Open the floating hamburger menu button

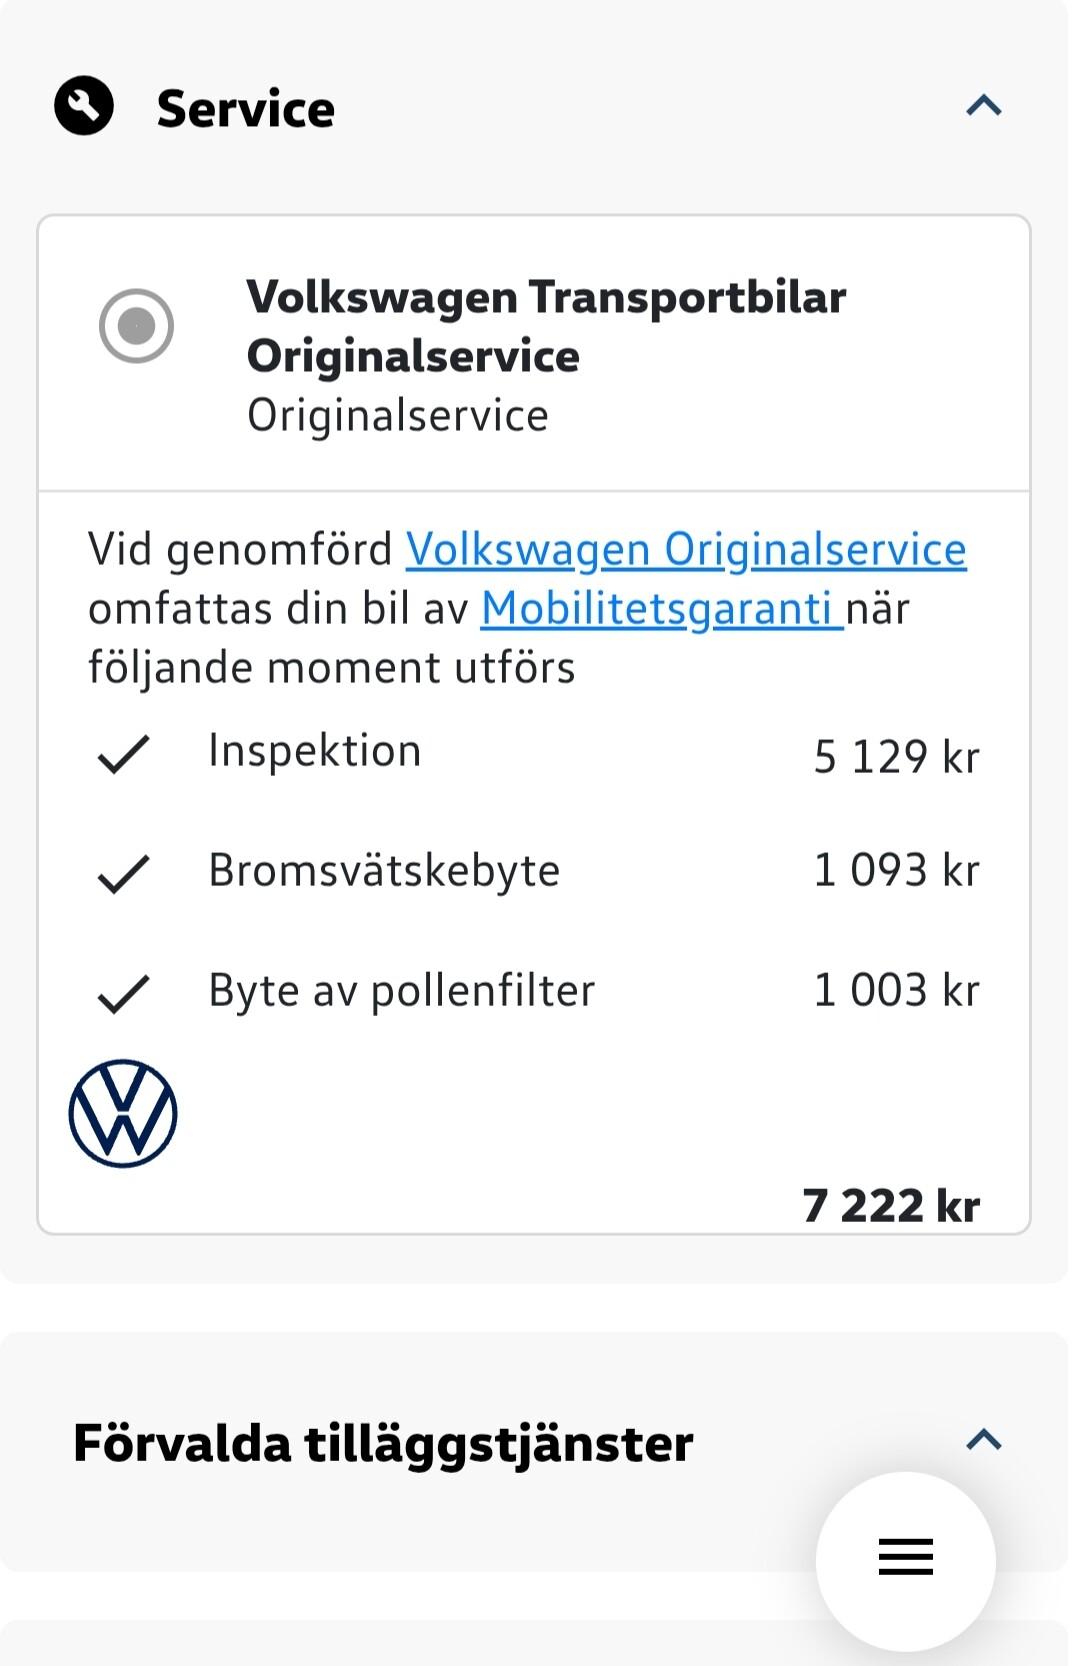coord(905,1557)
